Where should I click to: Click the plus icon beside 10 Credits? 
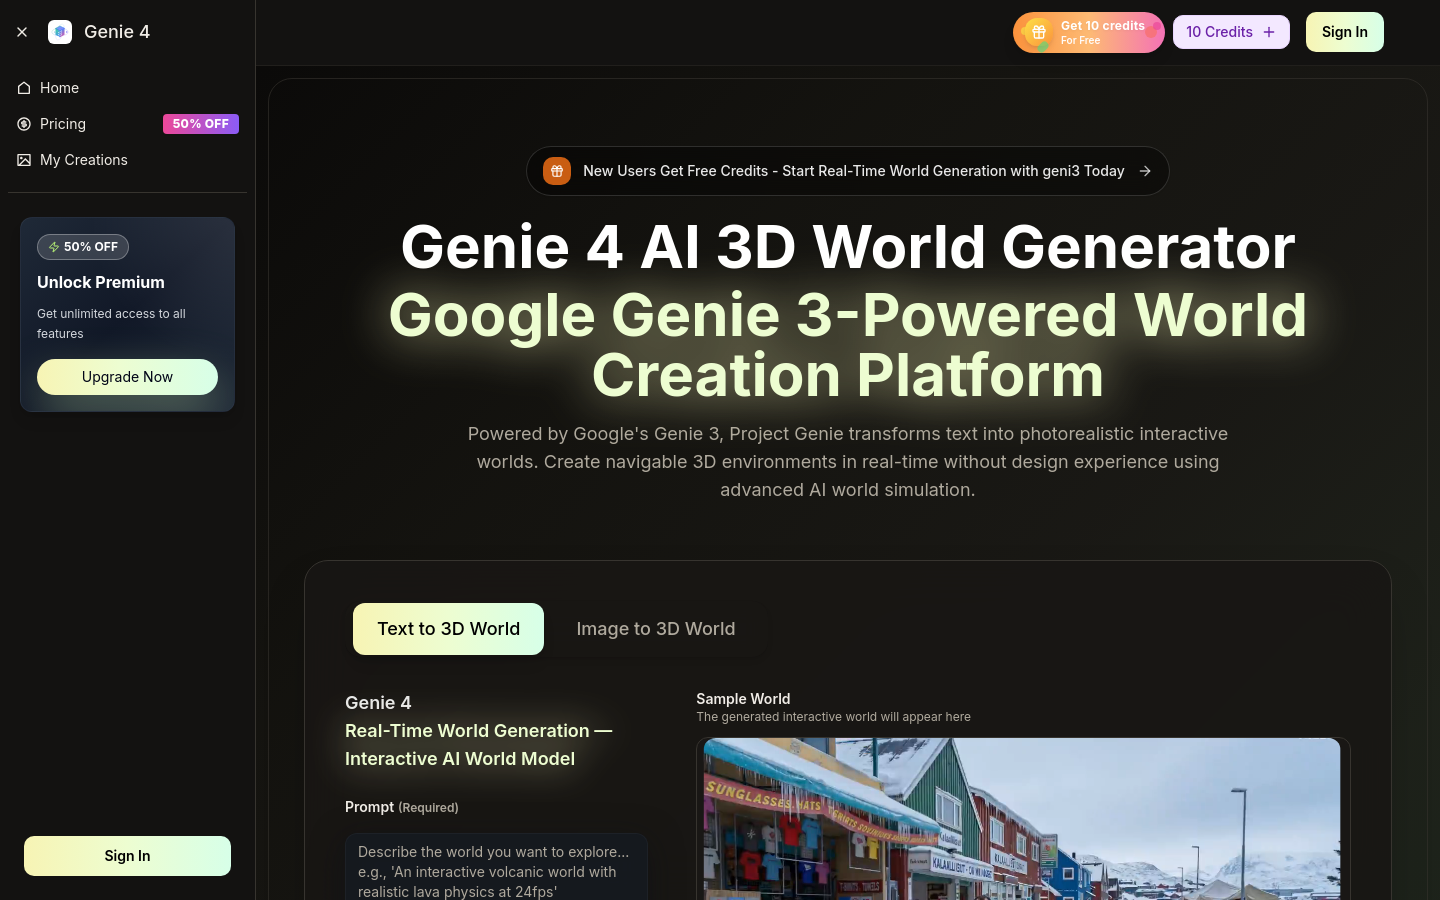(1269, 32)
